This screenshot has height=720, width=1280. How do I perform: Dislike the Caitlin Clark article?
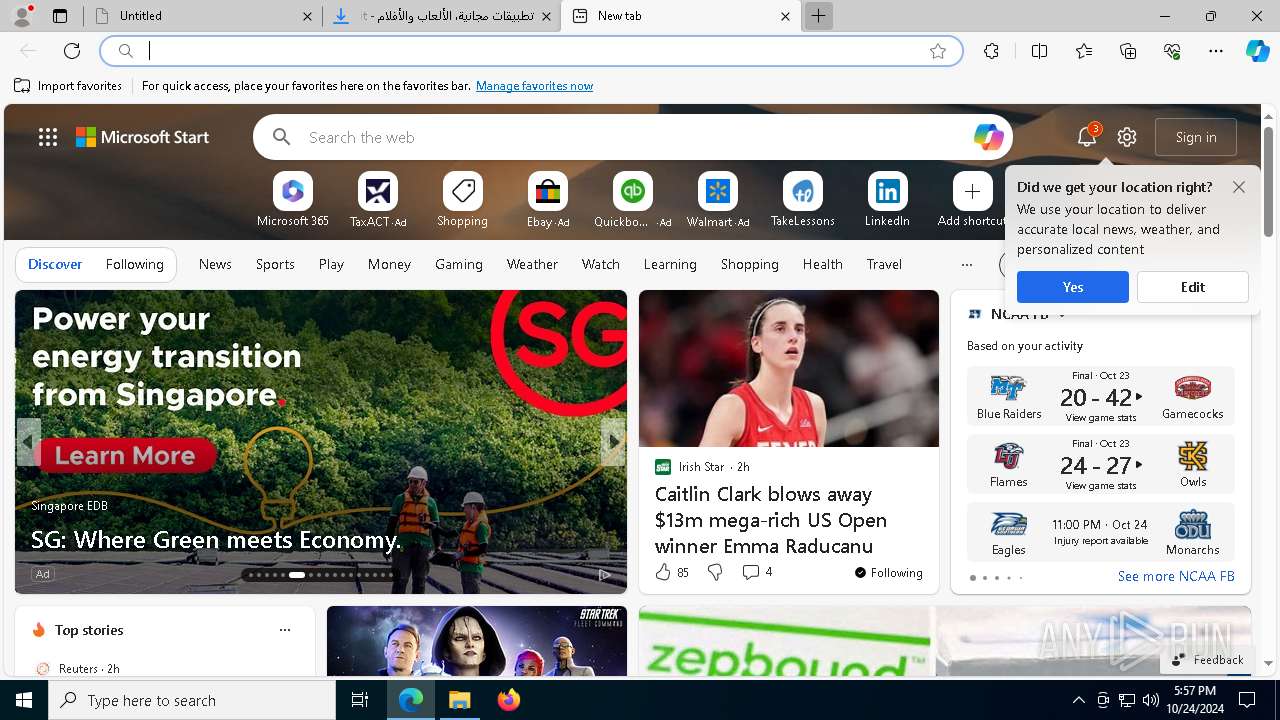(x=715, y=572)
